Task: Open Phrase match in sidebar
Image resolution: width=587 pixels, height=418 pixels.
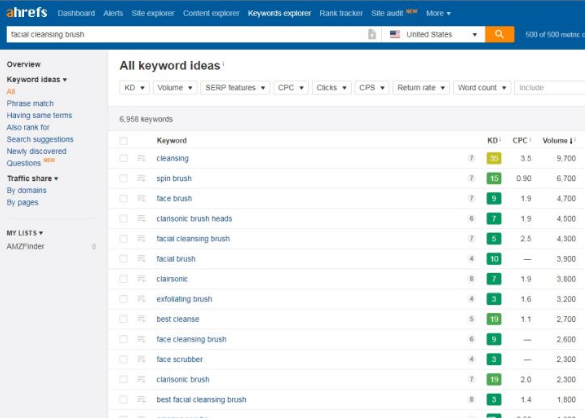Action: point(30,103)
